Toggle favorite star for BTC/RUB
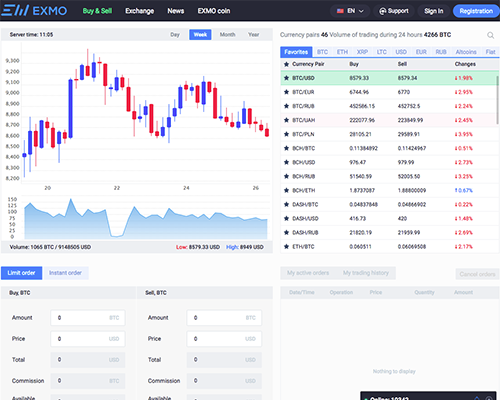The image size is (500, 400). tap(286, 106)
